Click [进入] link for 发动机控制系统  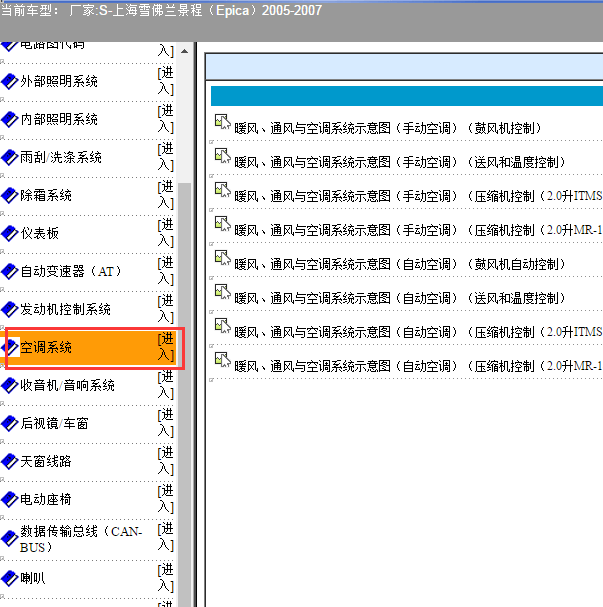pos(166,309)
